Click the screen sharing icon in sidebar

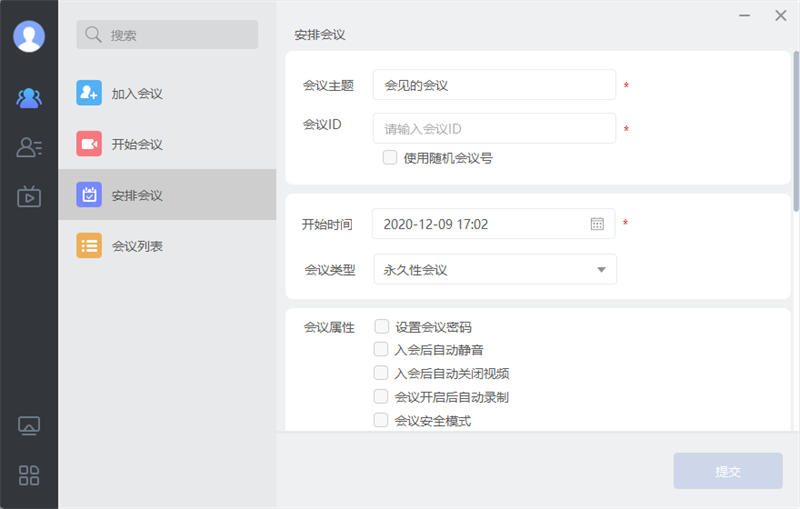pos(29,426)
